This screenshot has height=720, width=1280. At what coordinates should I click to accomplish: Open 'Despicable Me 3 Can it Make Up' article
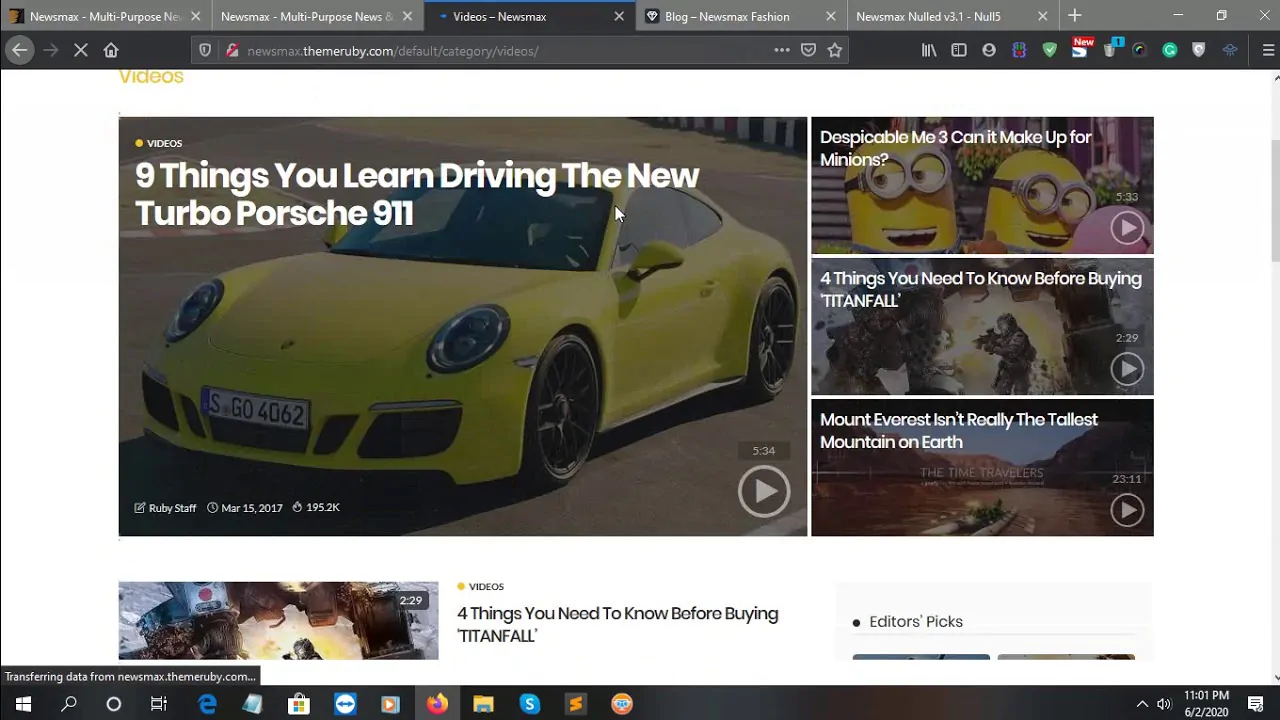[x=956, y=148]
